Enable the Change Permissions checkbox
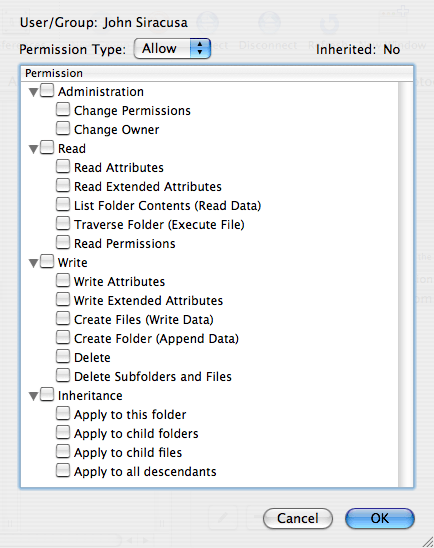 63,109
